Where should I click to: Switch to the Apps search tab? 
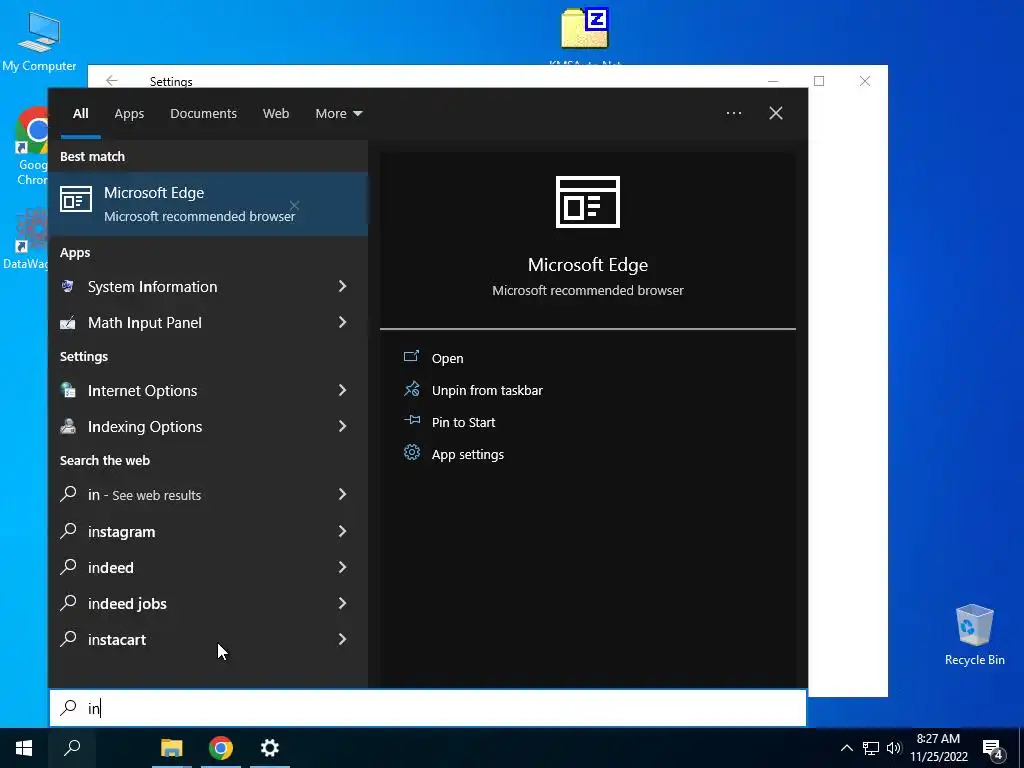129,113
